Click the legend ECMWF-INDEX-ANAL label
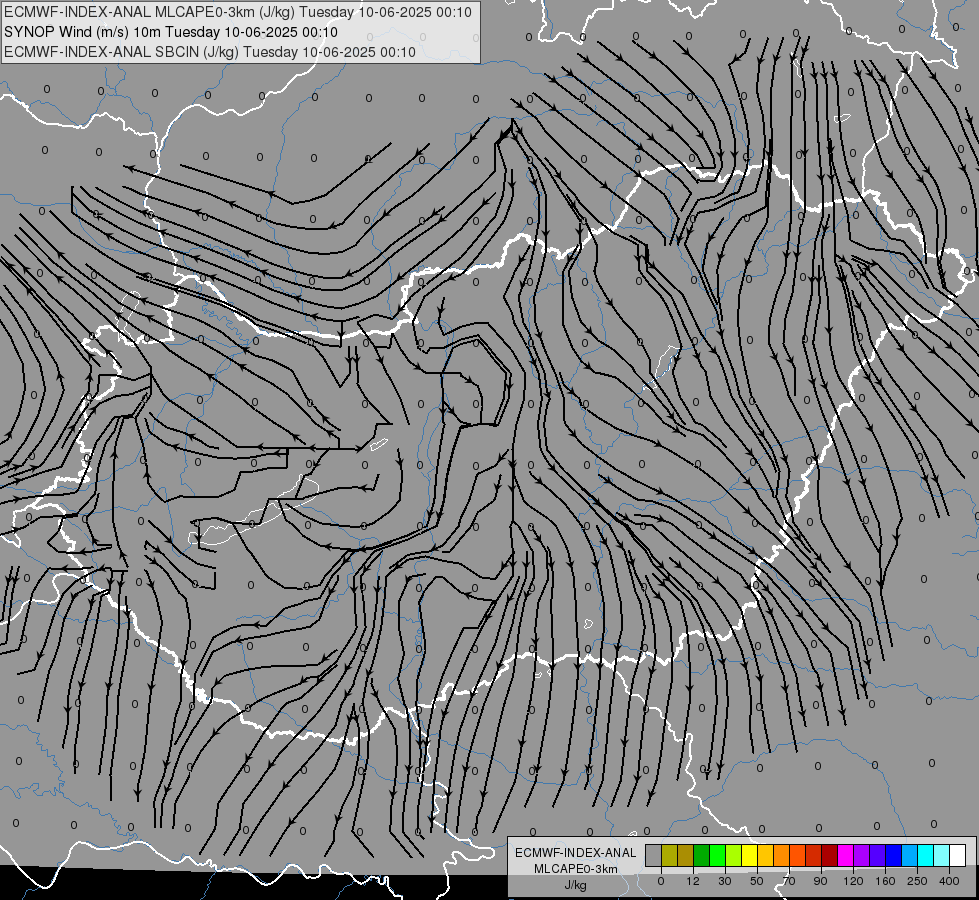The image size is (979, 900). 575,853
